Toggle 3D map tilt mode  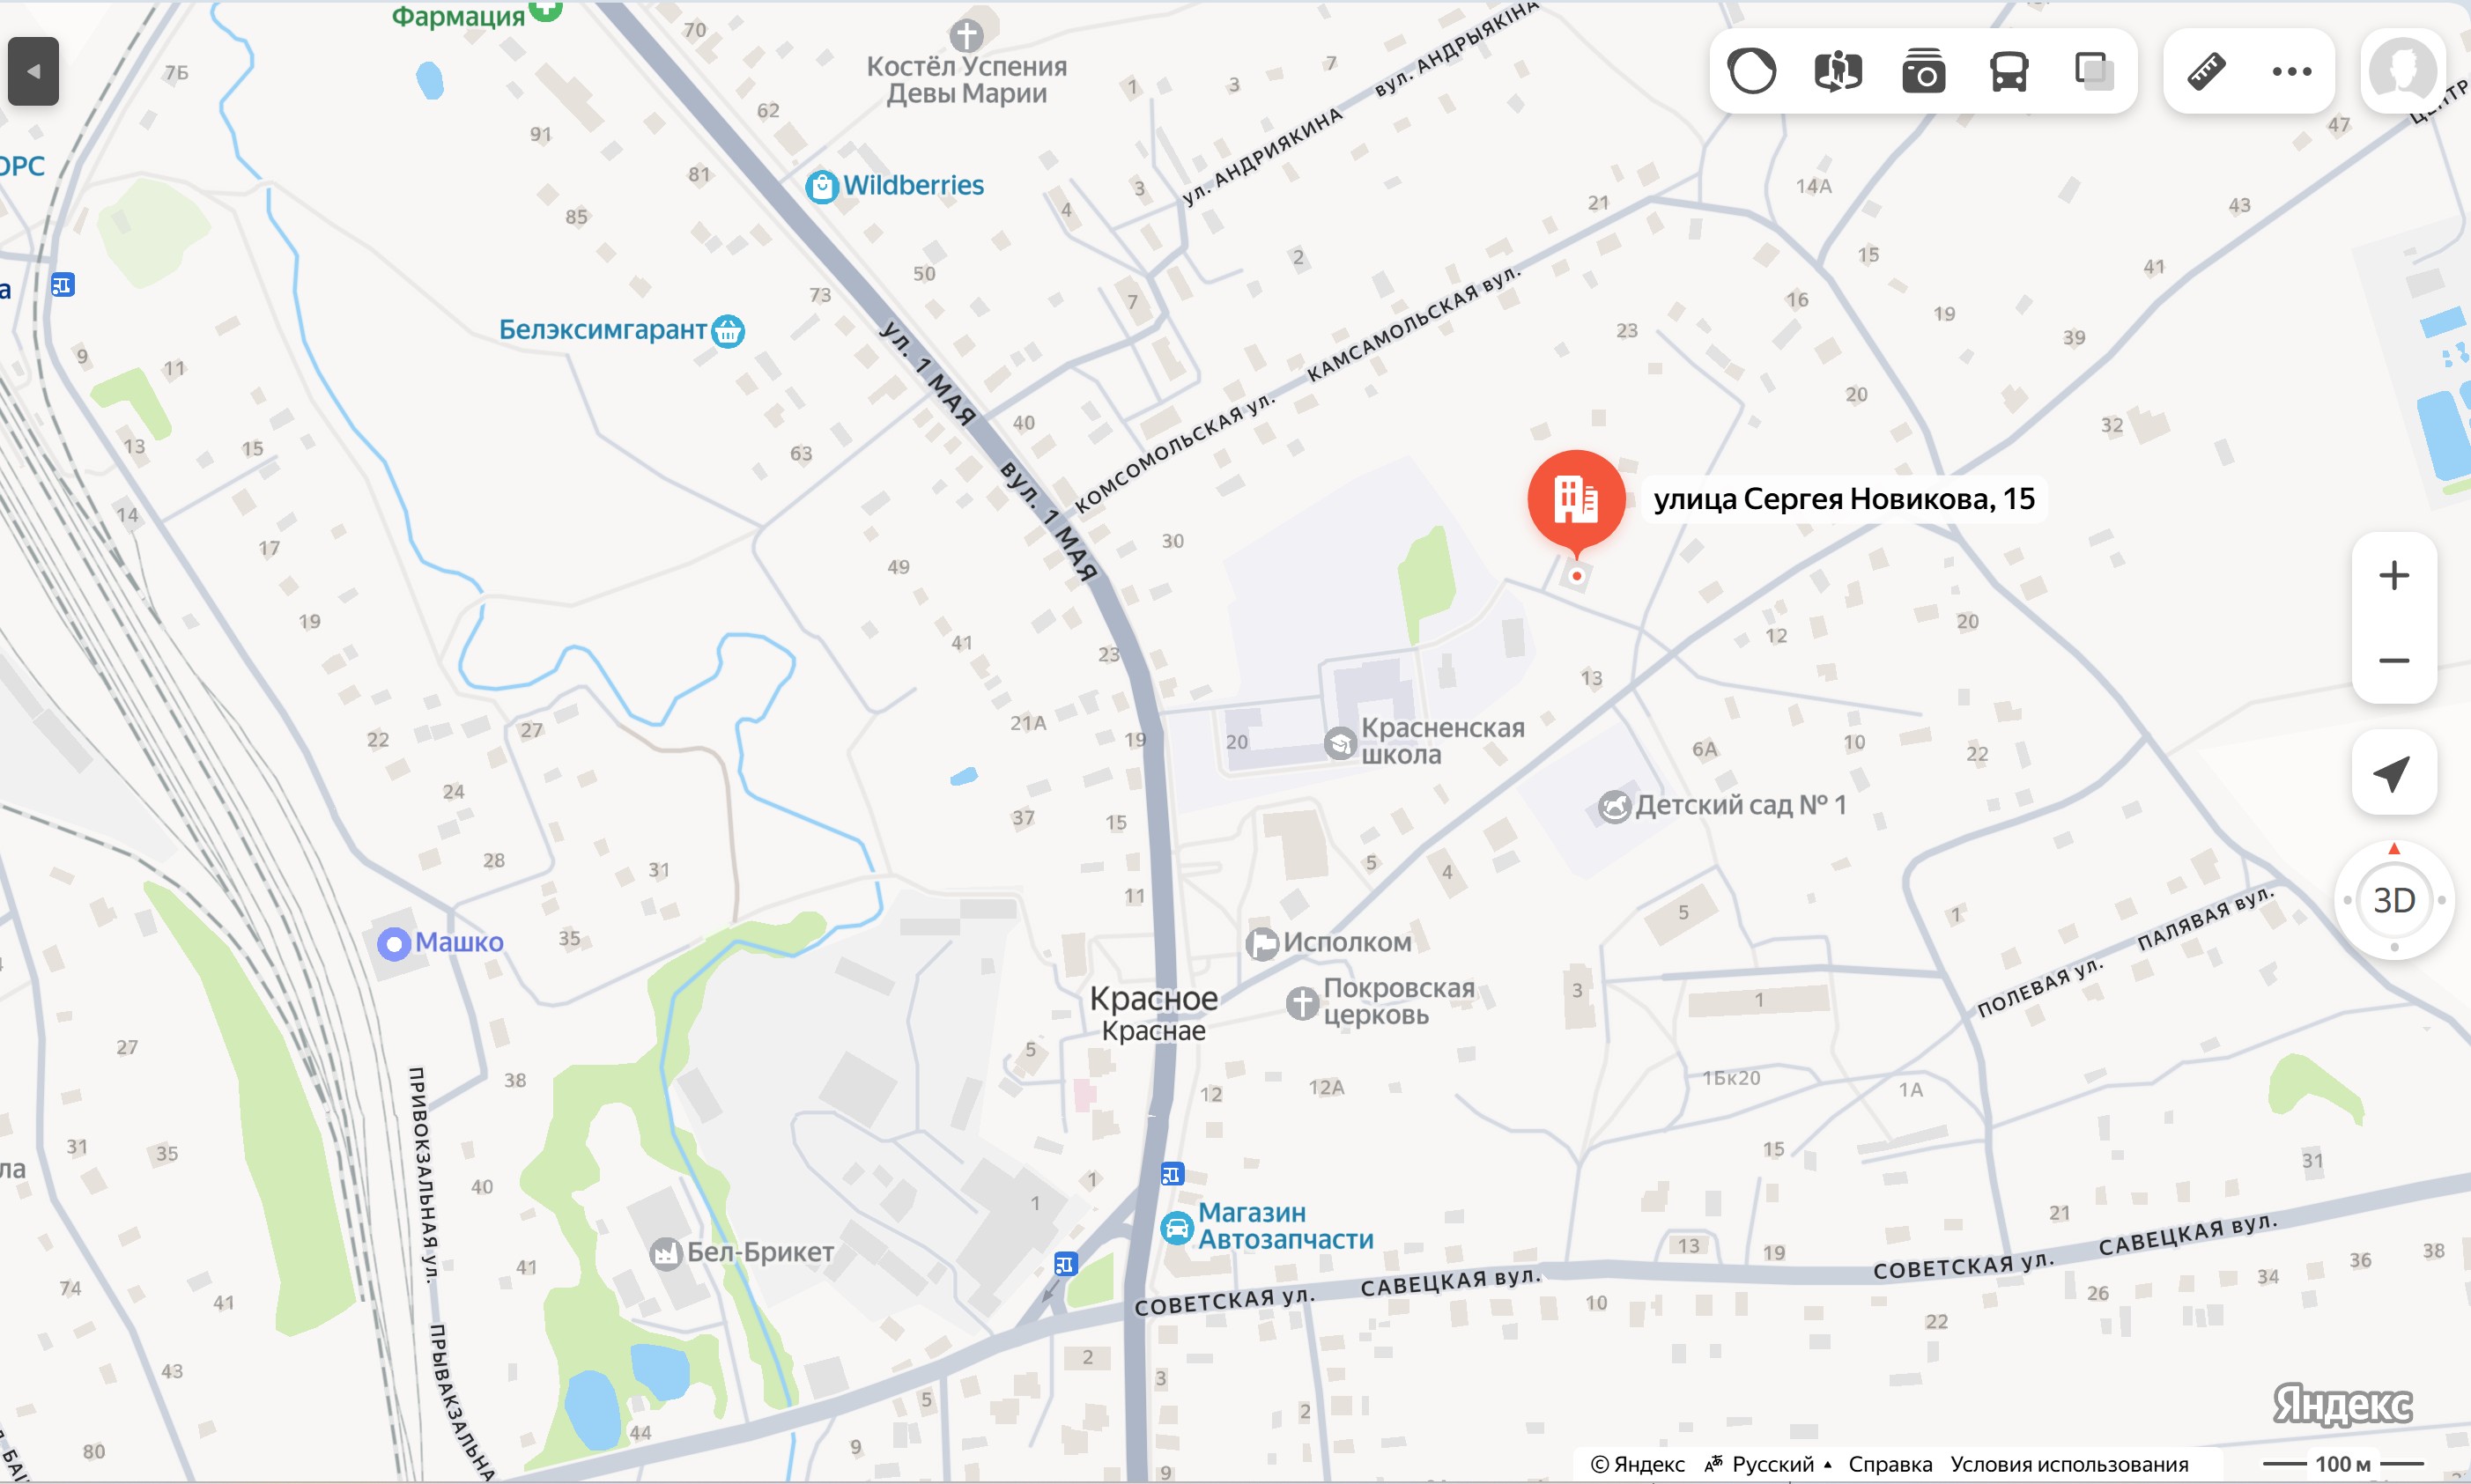click(2393, 900)
